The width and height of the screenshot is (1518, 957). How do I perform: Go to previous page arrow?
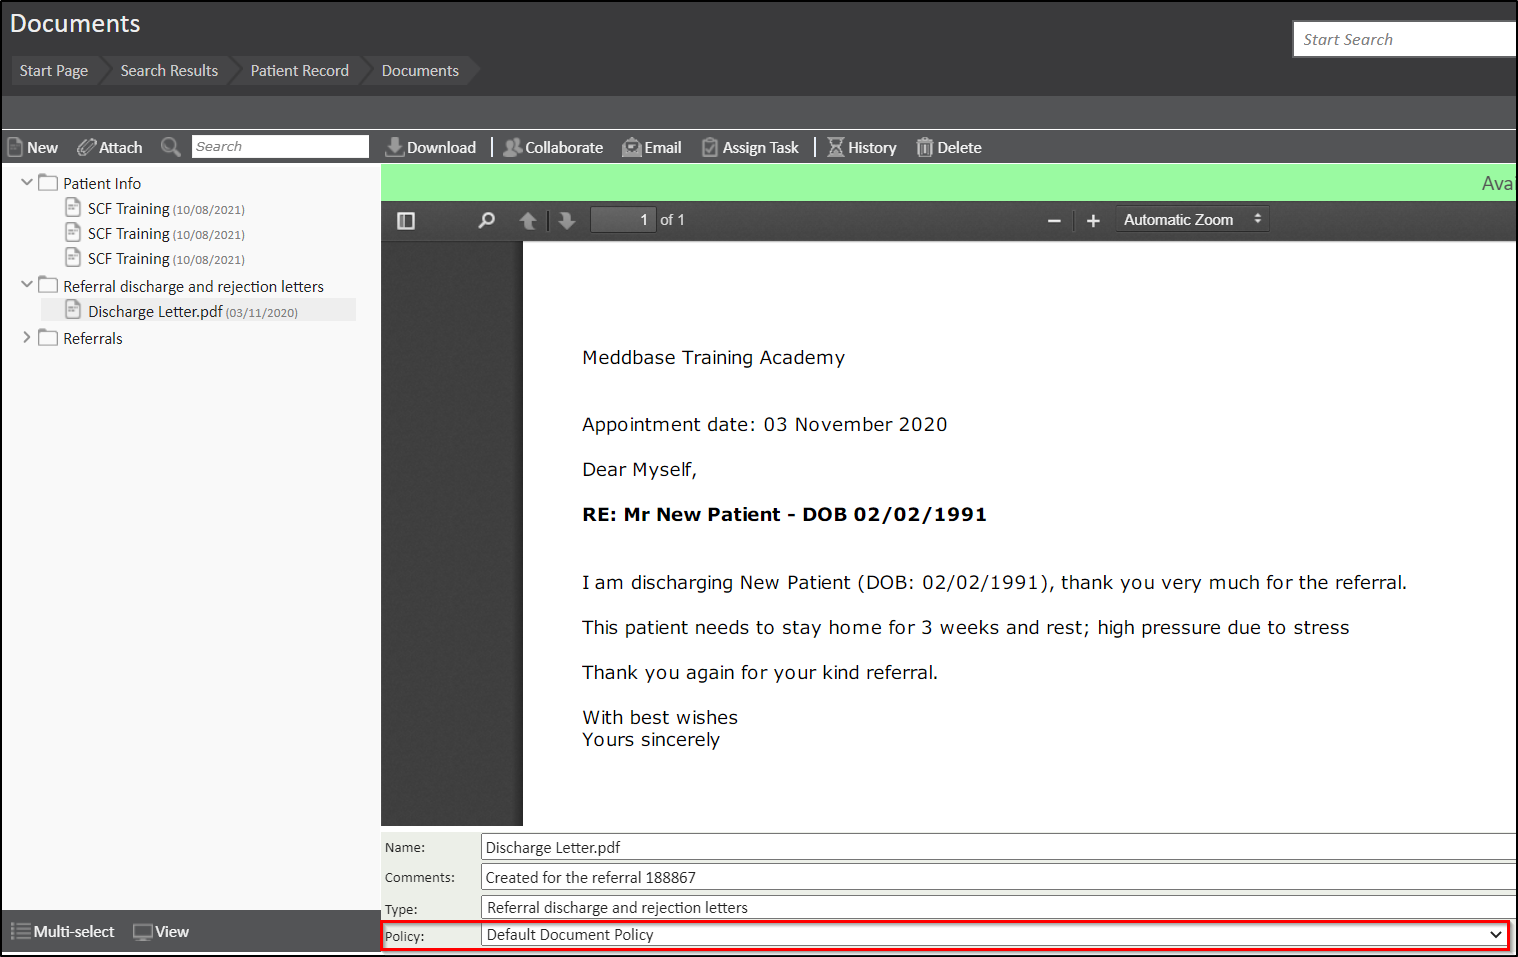pyautogui.click(x=528, y=220)
